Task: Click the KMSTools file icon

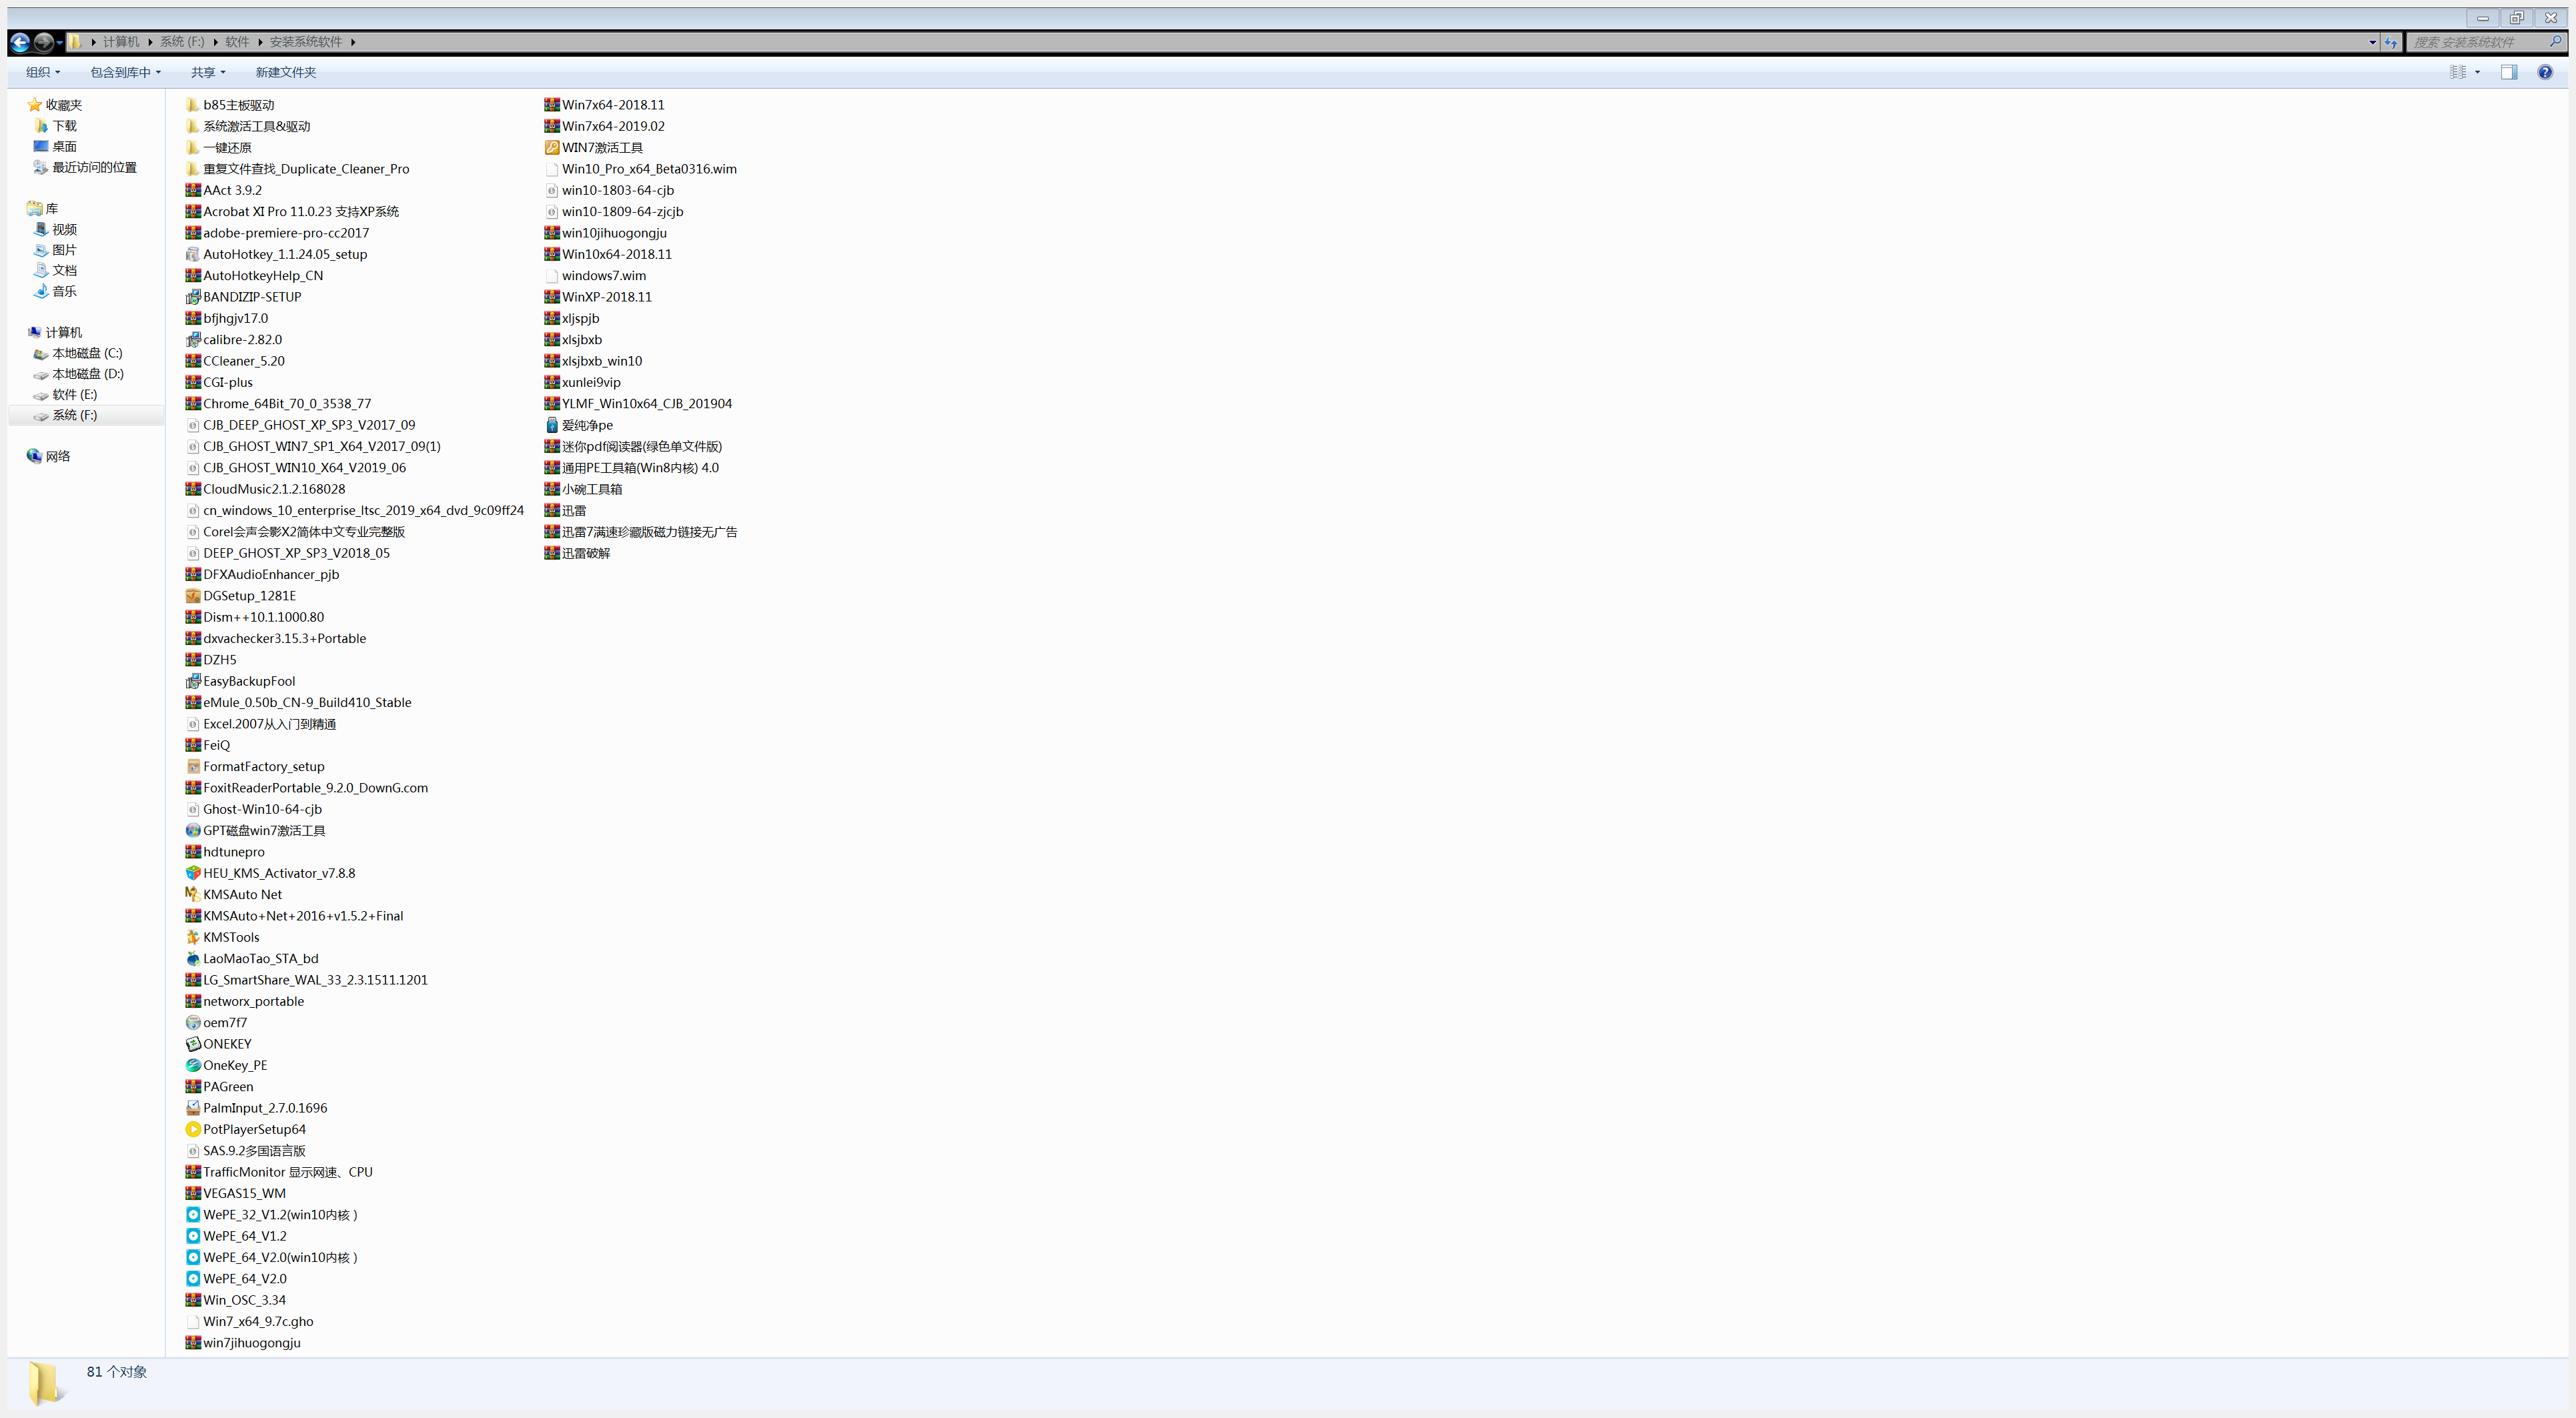Action: [193, 937]
